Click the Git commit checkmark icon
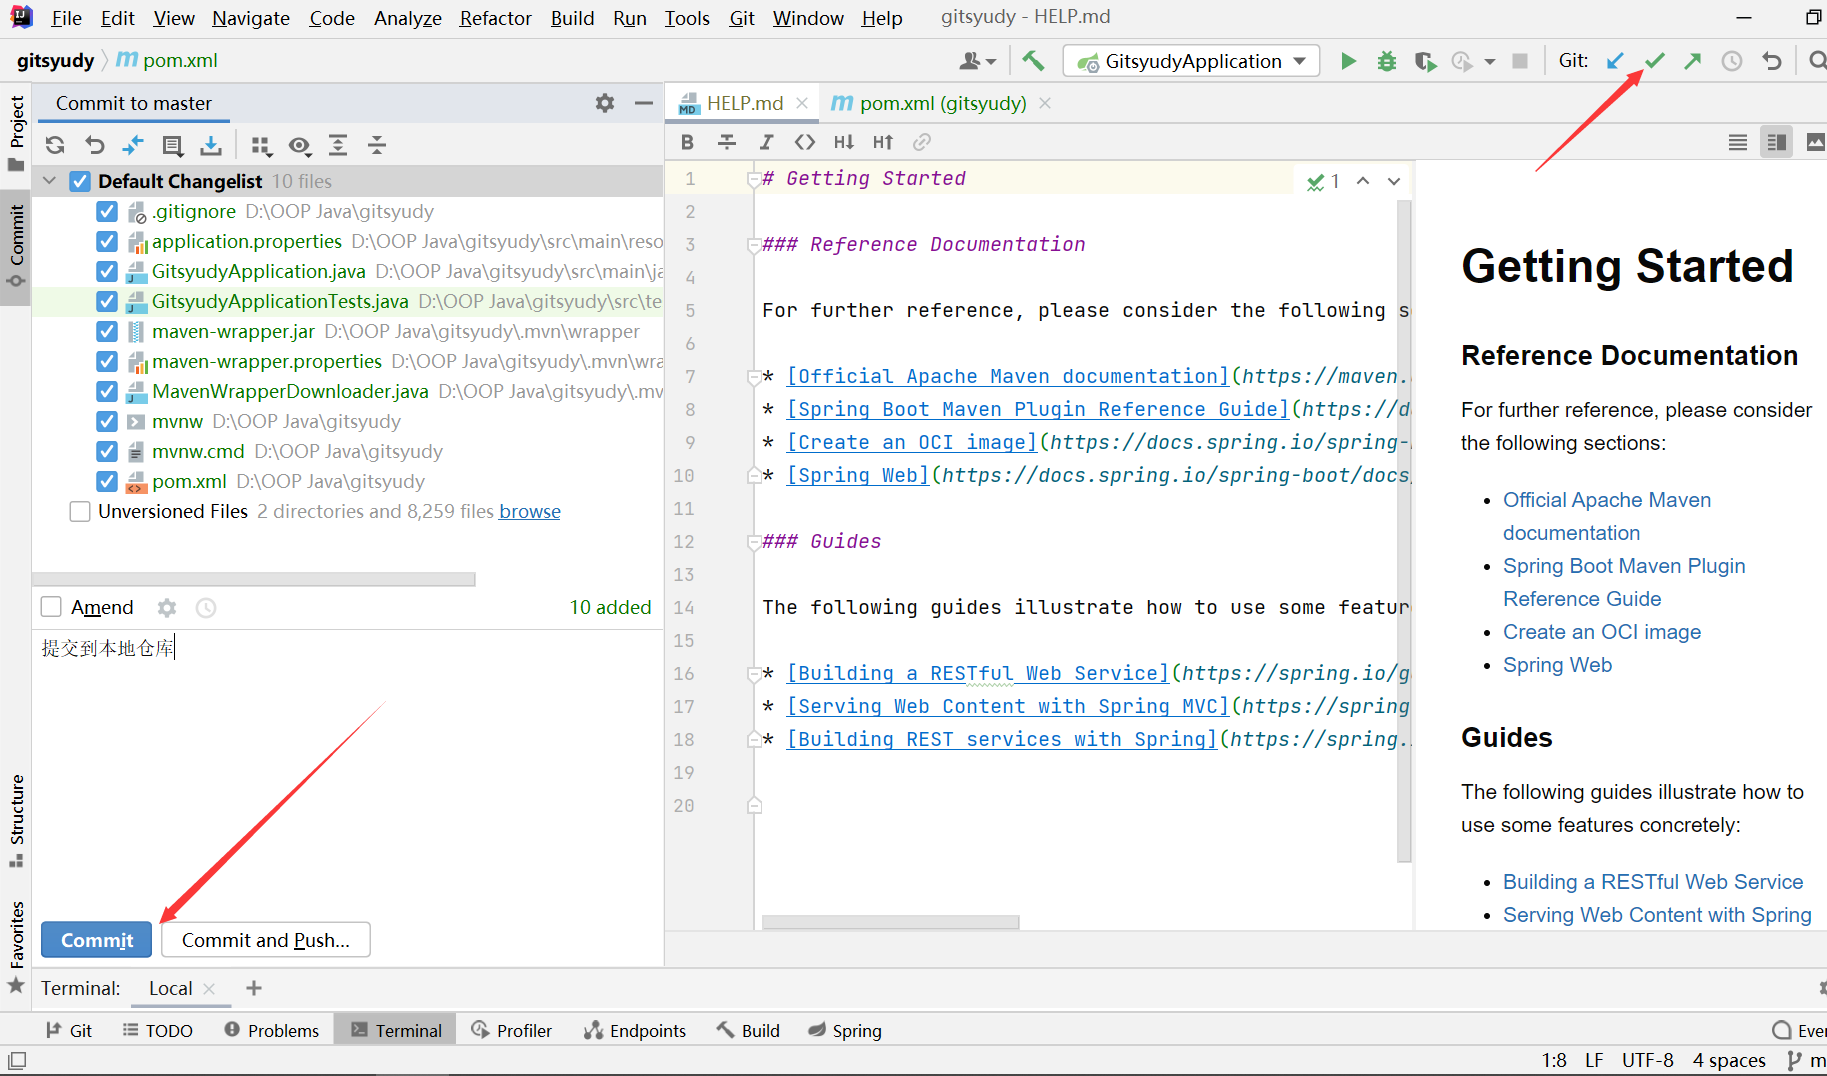Image resolution: width=1827 pixels, height=1076 pixels. tap(1654, 61)
